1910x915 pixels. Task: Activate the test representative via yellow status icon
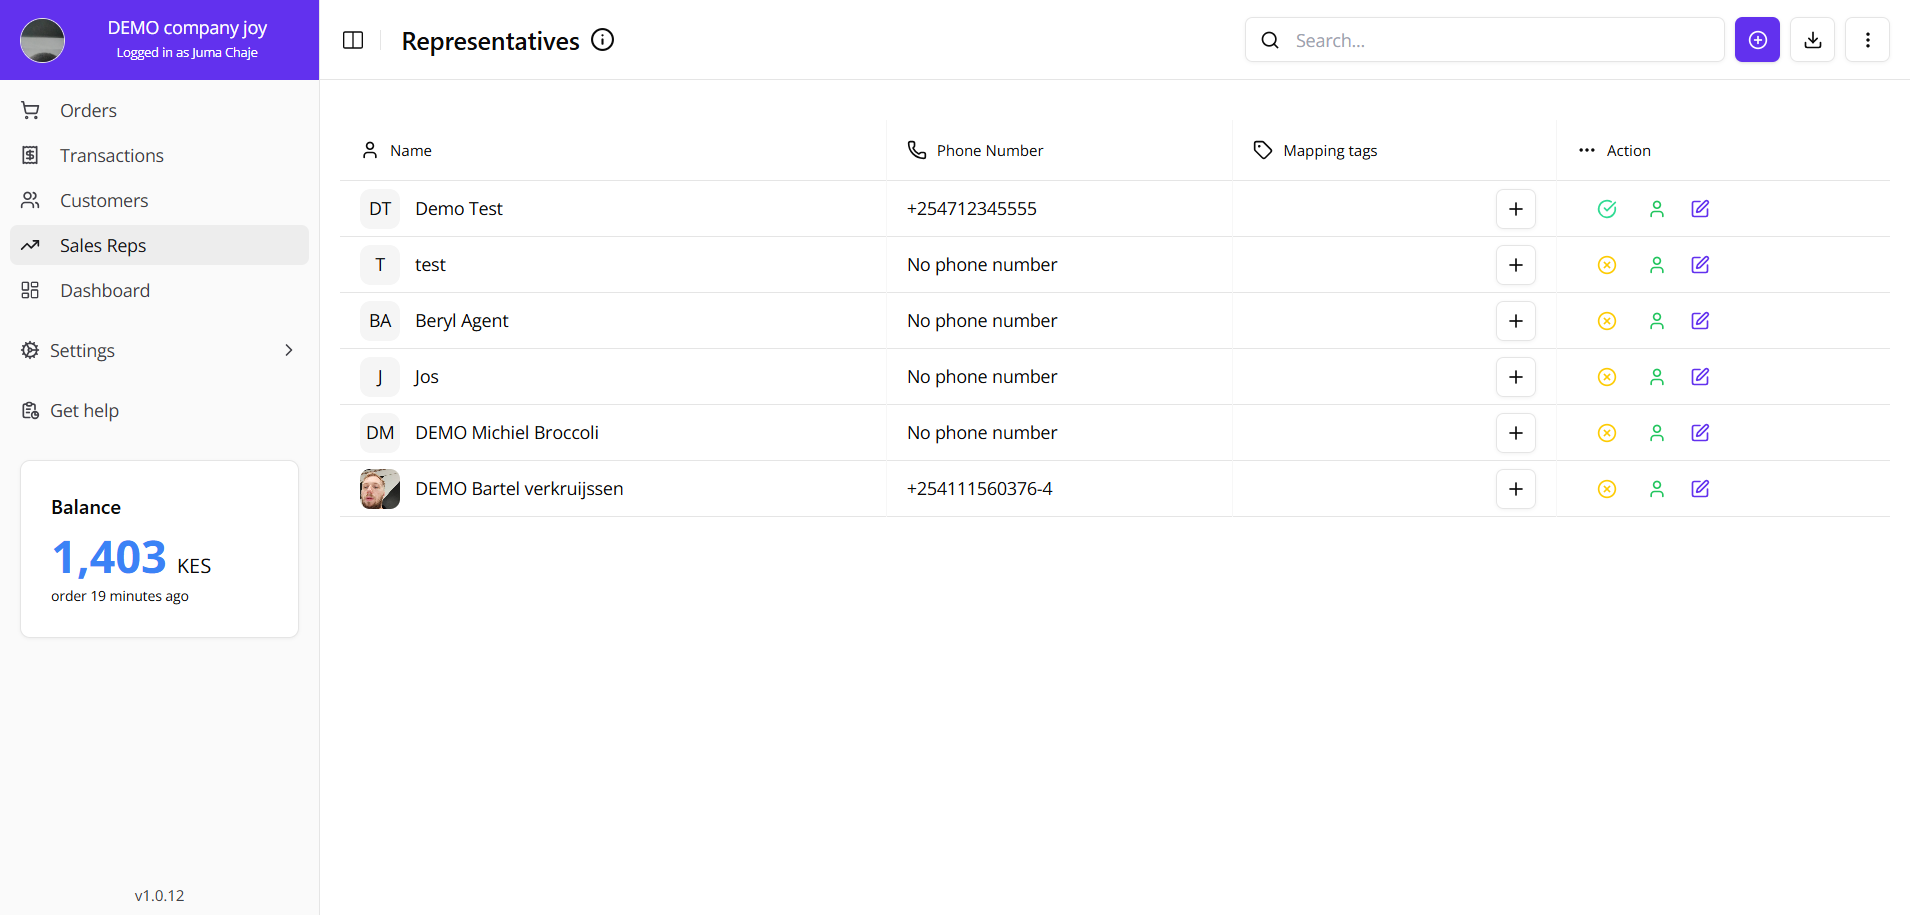(1607, 264)
